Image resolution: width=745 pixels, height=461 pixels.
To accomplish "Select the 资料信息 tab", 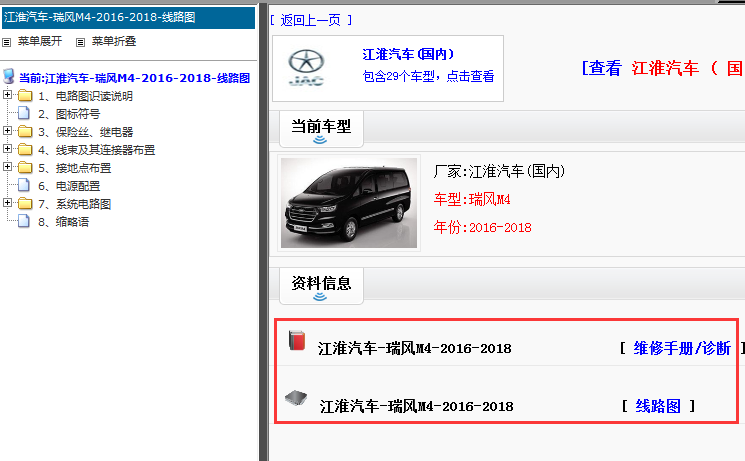I will 321,286.
